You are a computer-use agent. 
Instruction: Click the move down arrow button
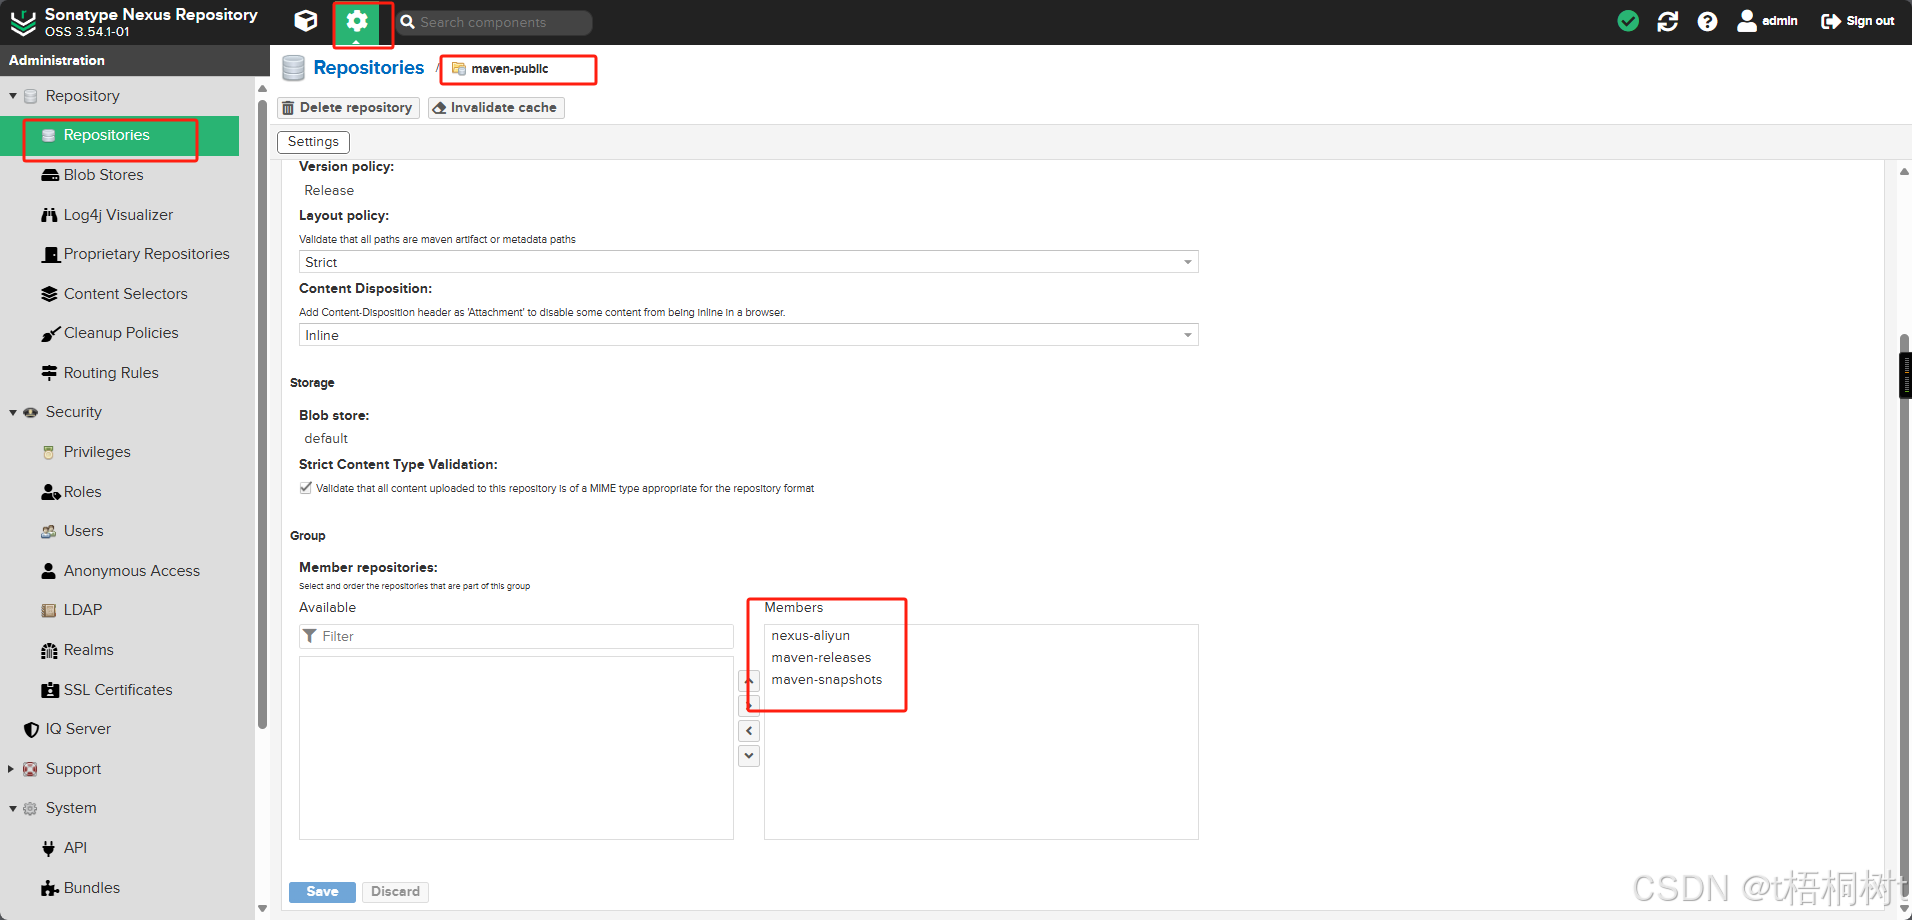(749, 756)
